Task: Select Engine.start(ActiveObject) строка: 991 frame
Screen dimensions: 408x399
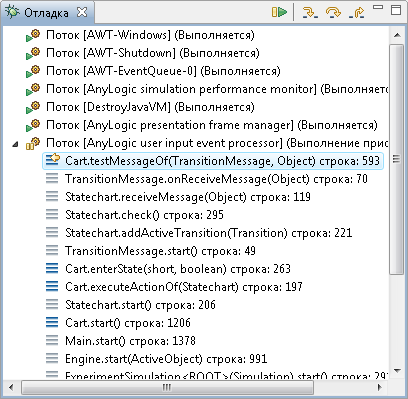Action: (166, 359)
